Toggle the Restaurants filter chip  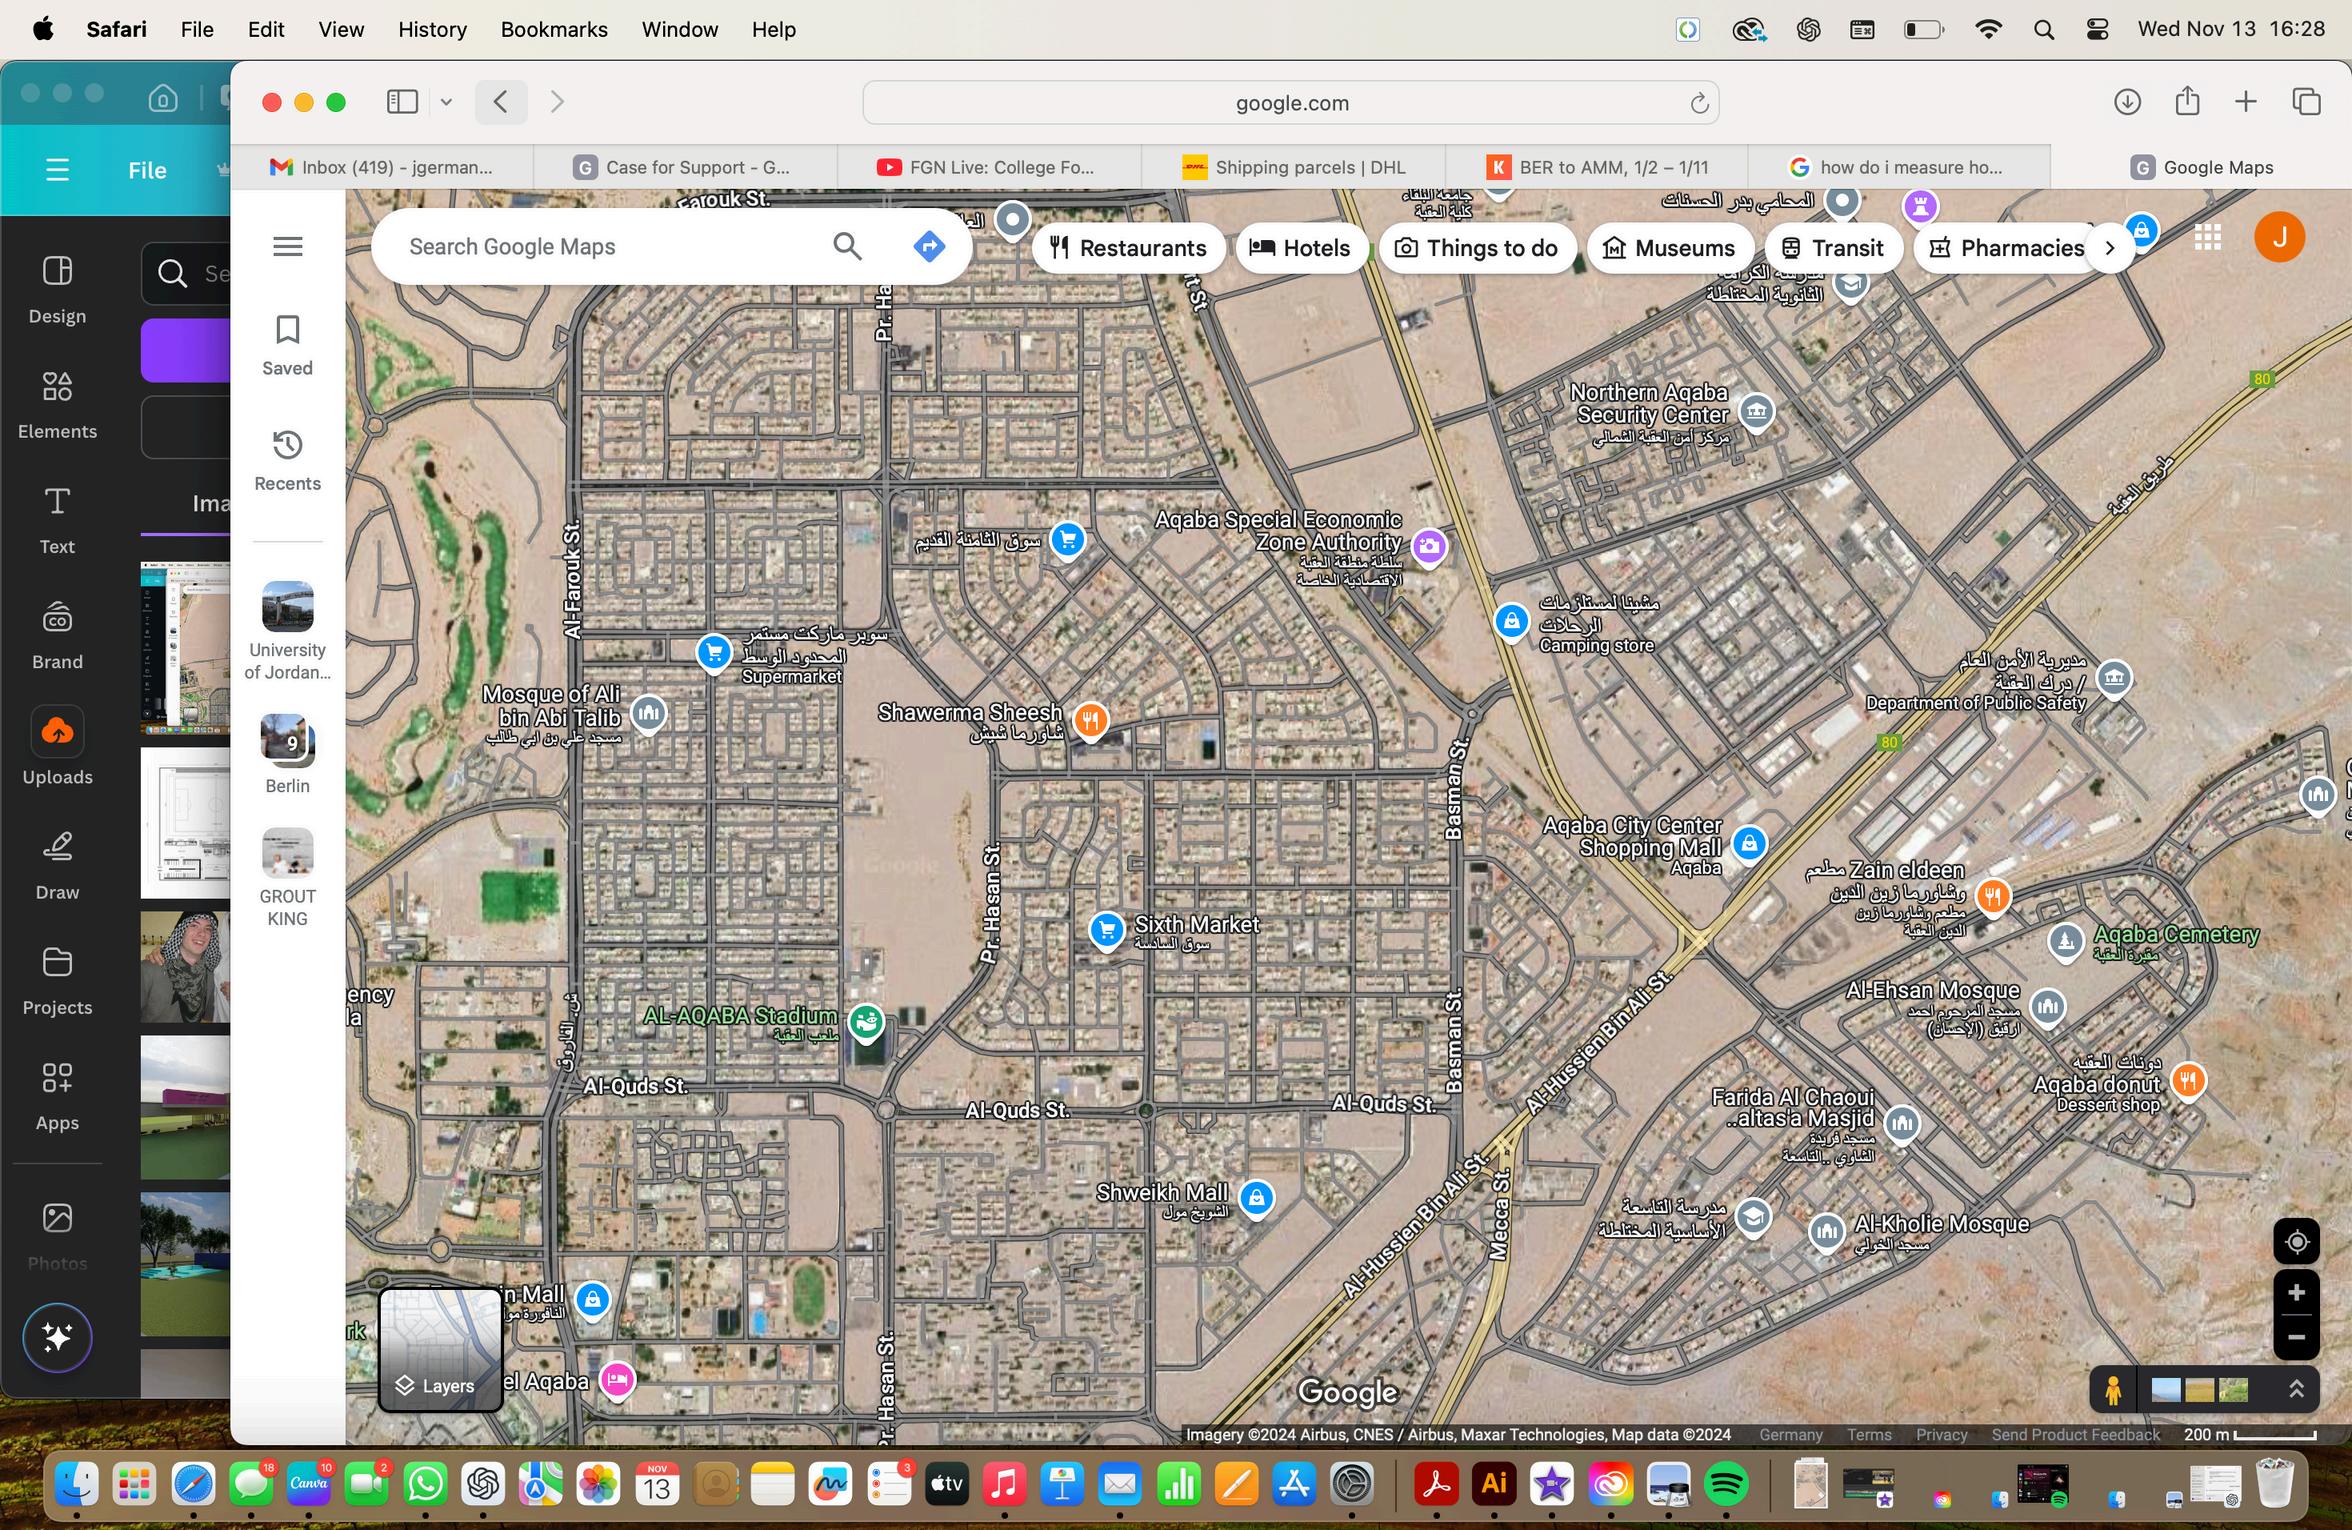click(1128, 248)
